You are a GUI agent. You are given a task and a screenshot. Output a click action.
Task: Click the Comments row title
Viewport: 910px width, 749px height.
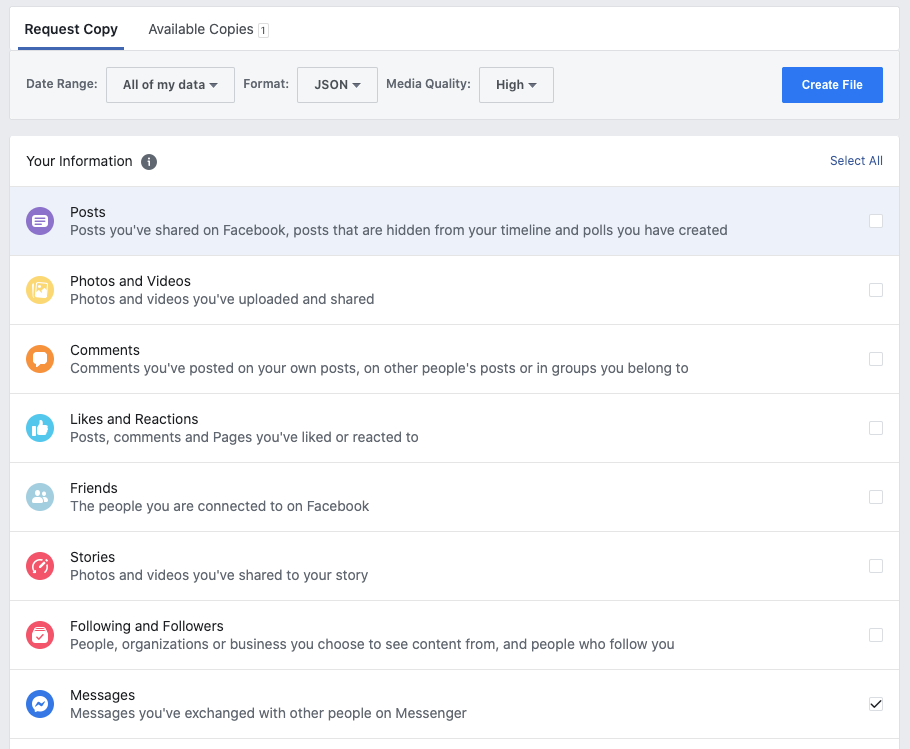(105, 350)
